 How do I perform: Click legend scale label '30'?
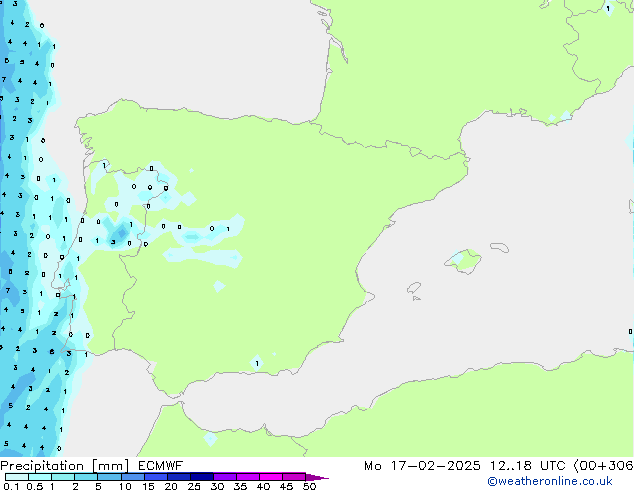217,486
